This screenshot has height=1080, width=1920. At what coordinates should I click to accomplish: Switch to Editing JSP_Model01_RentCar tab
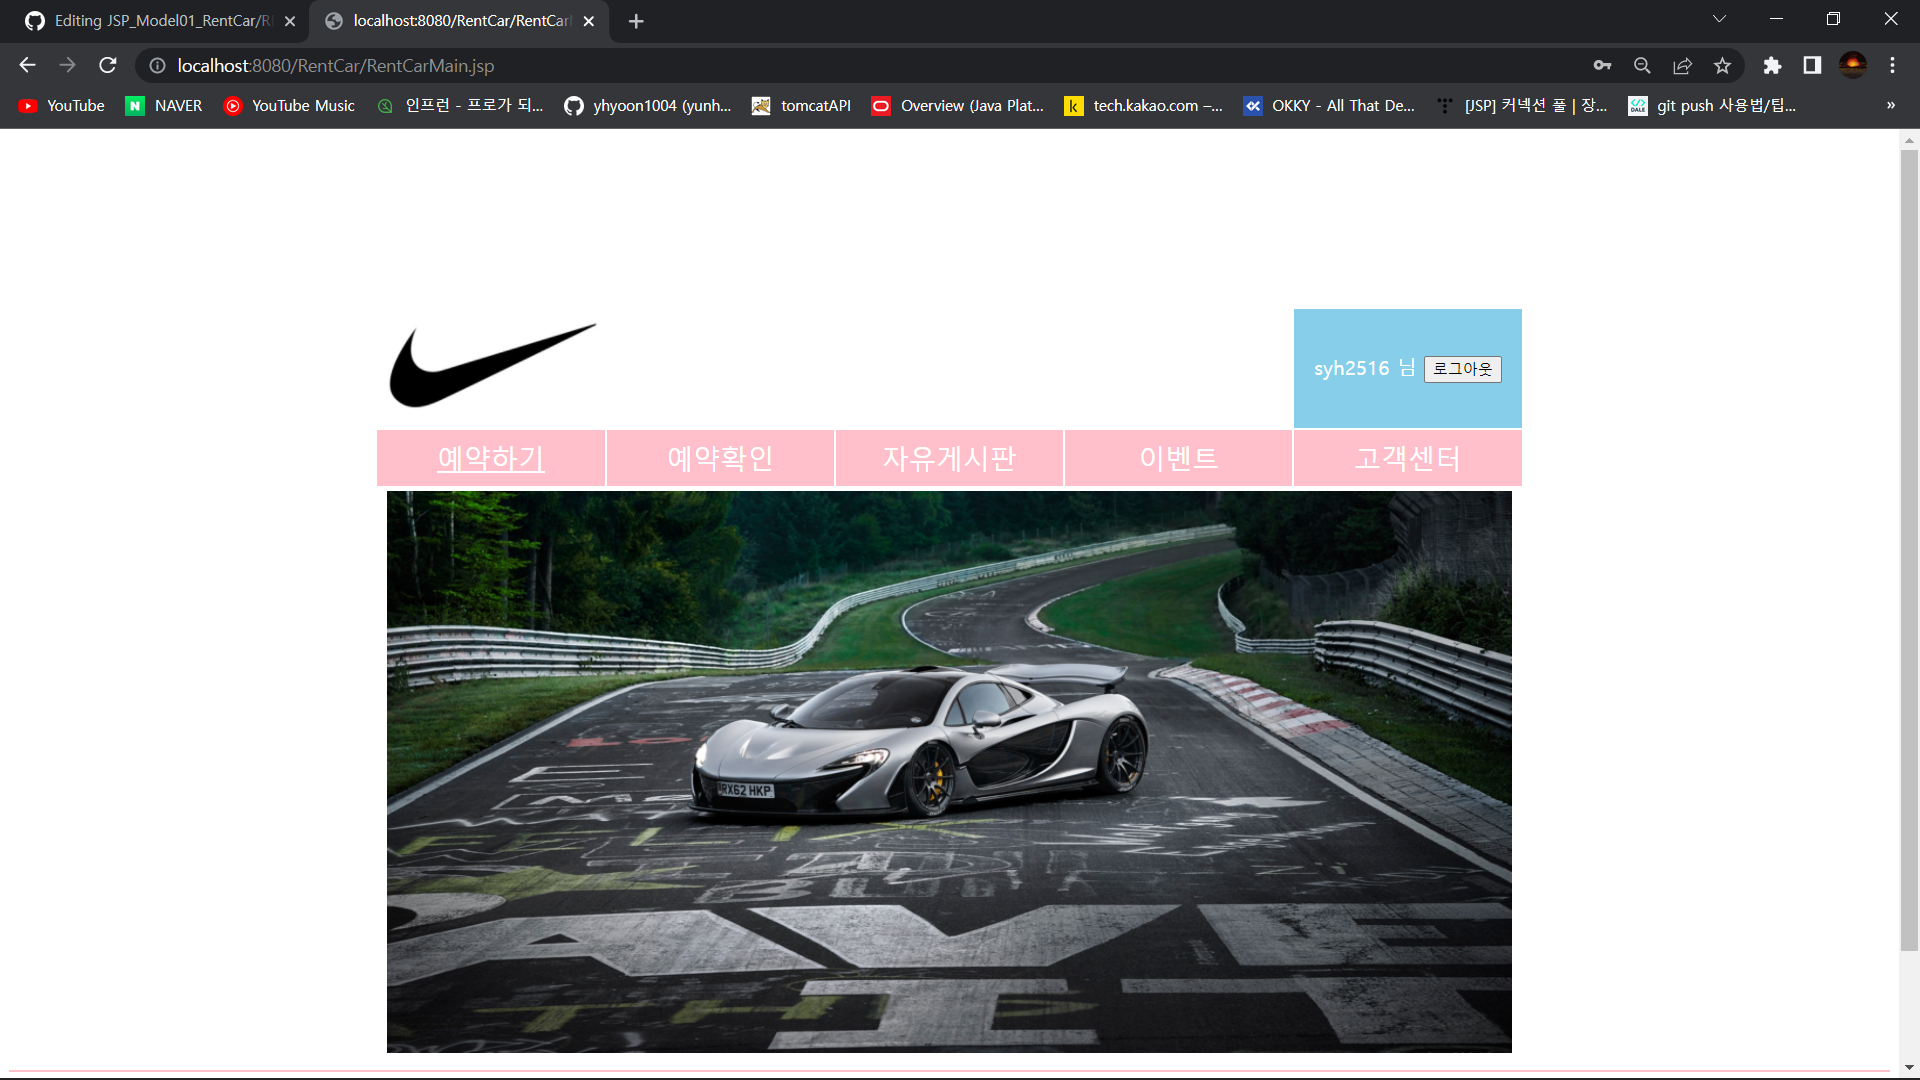click(160, 20)
